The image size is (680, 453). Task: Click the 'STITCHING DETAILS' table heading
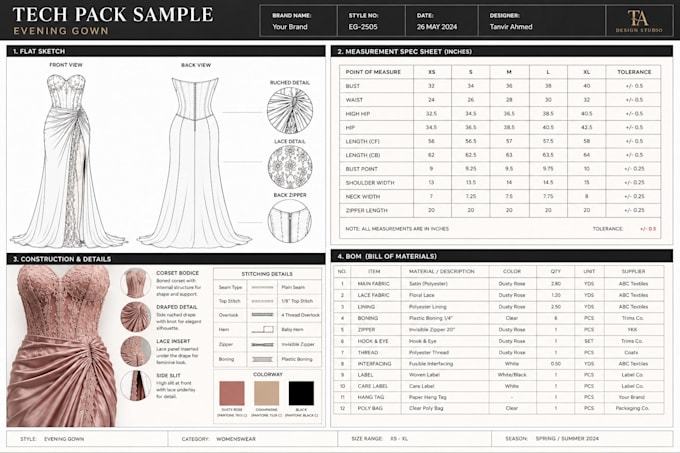tap(267, 274)
